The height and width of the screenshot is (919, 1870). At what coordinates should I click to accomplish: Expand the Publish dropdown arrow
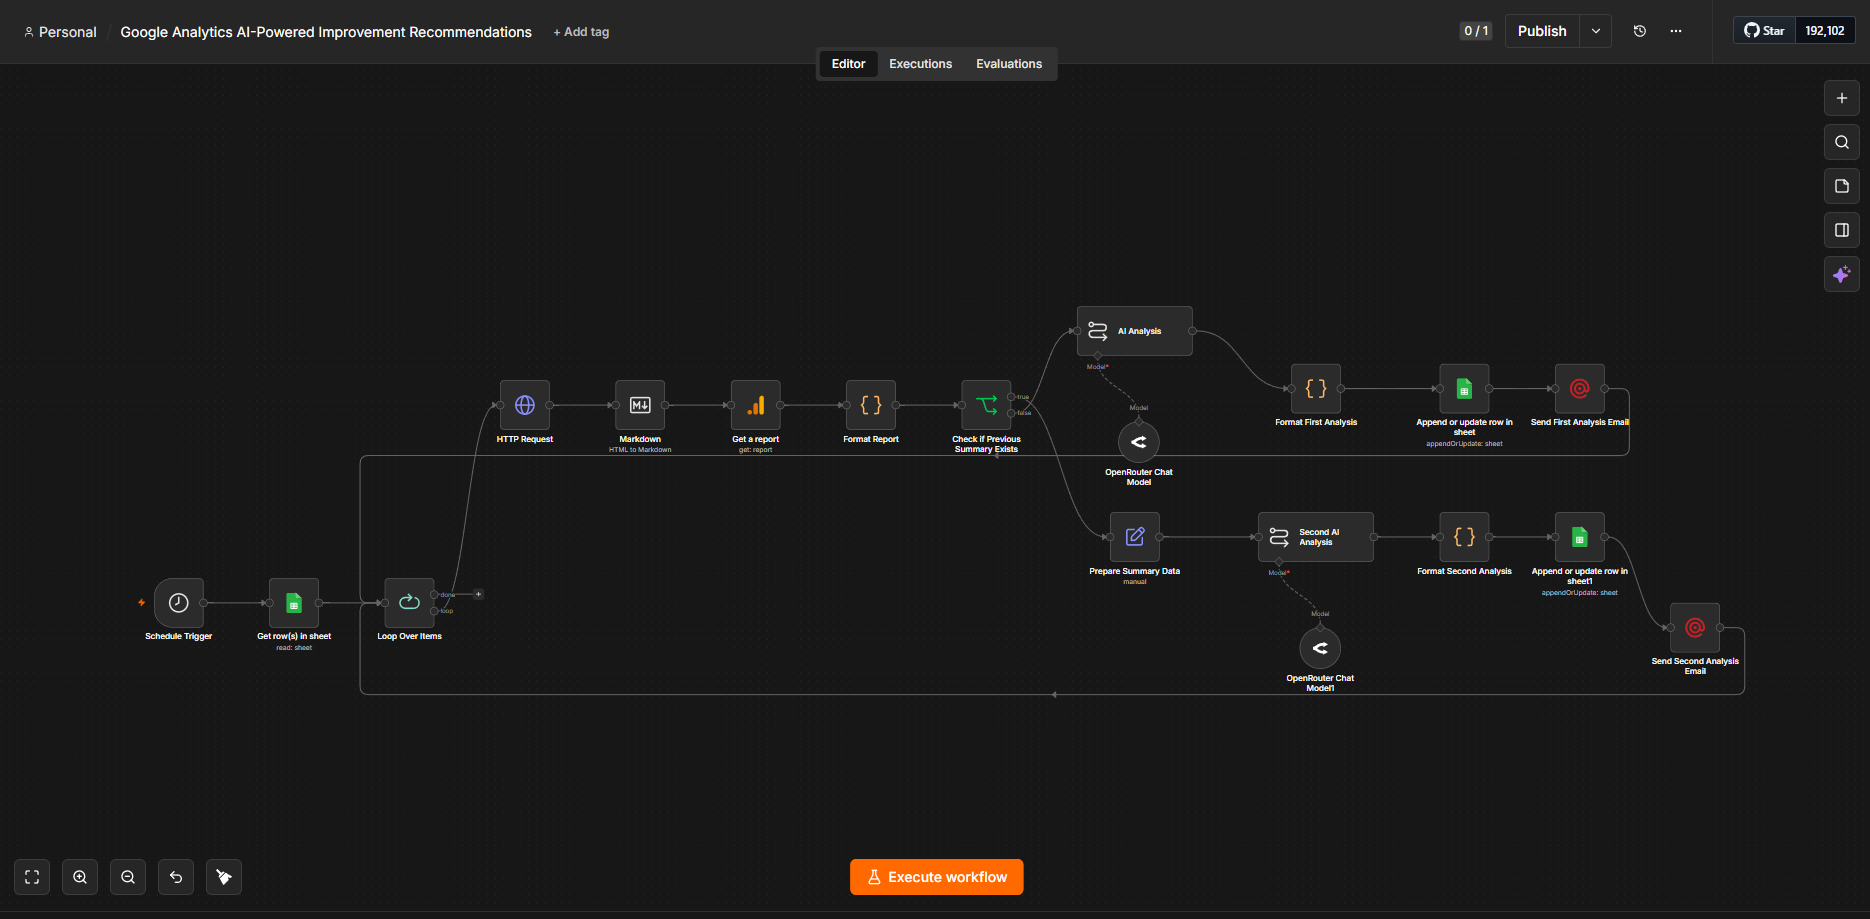click(x=1596, y=31)
